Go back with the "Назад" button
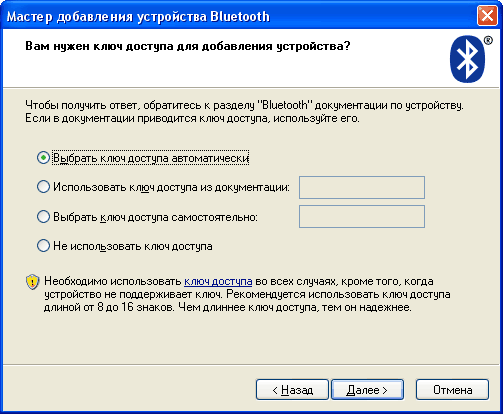This screenshot has height=414, width=503. tap(292, 389)
